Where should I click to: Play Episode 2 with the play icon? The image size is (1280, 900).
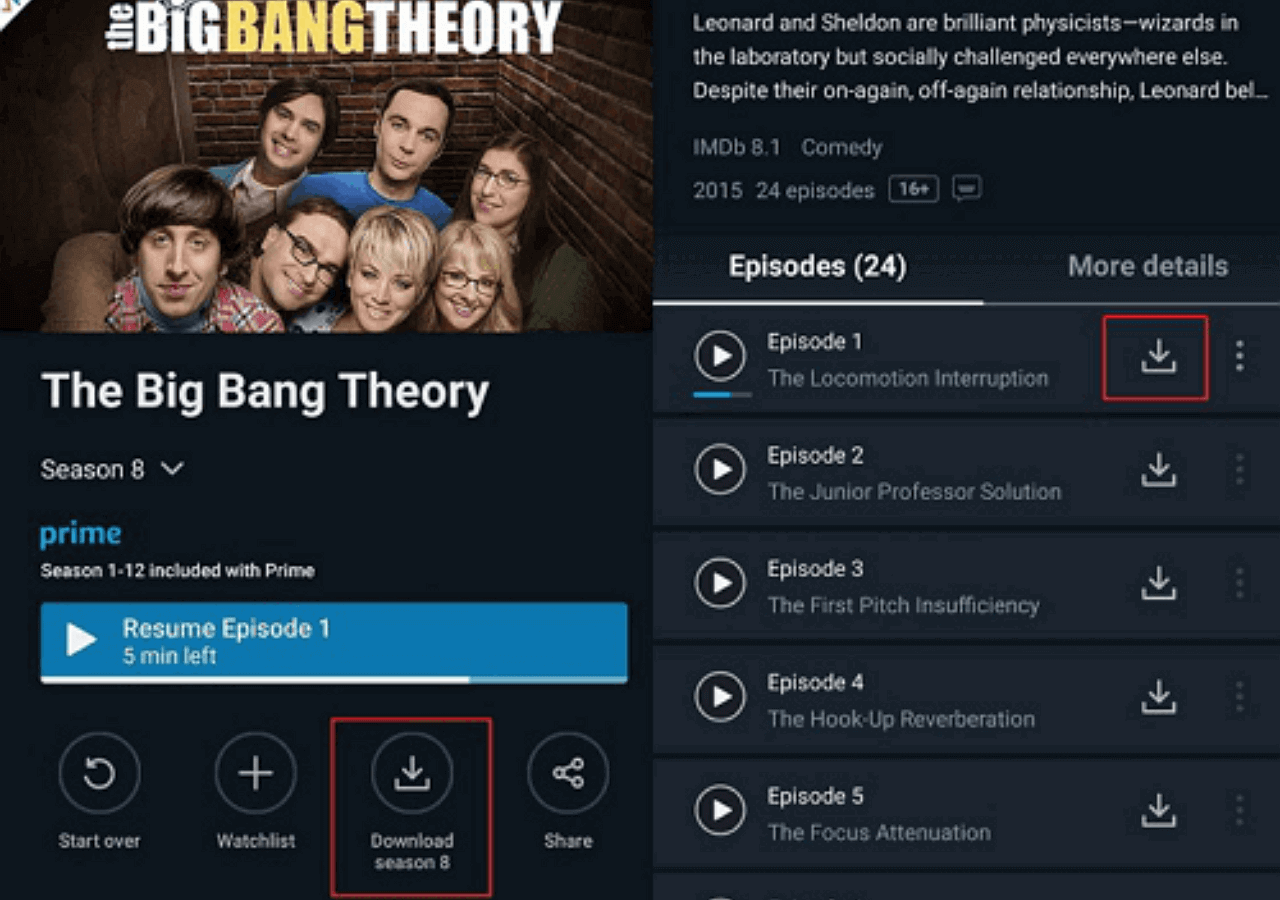coord(720,470)
